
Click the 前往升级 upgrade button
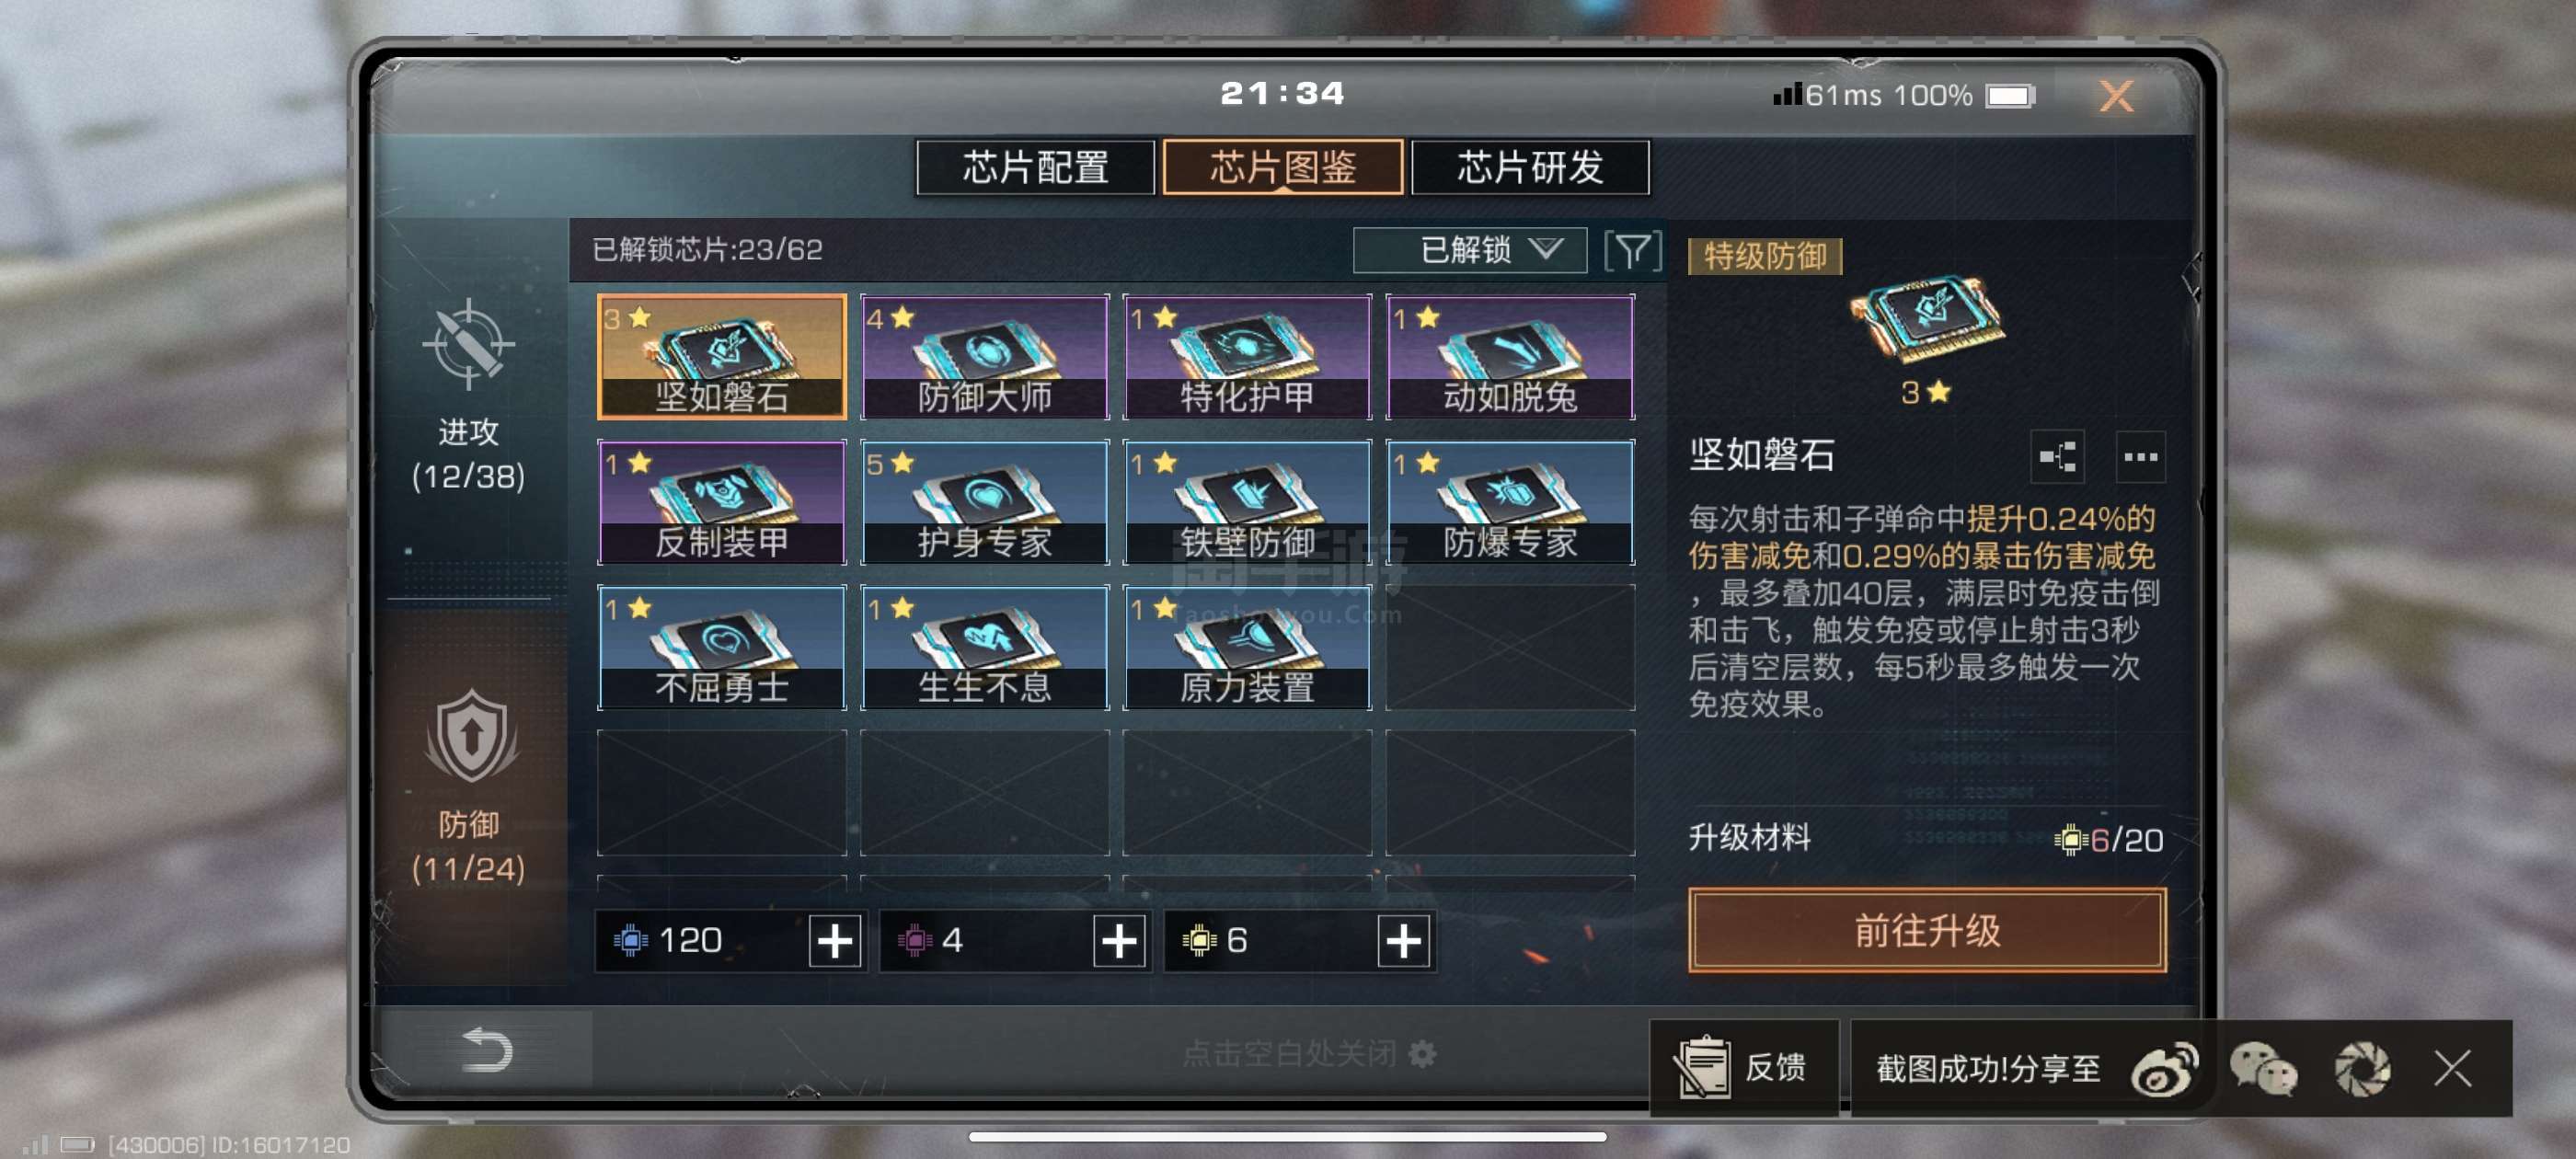pyautogui.click(x=1927, y=930)
